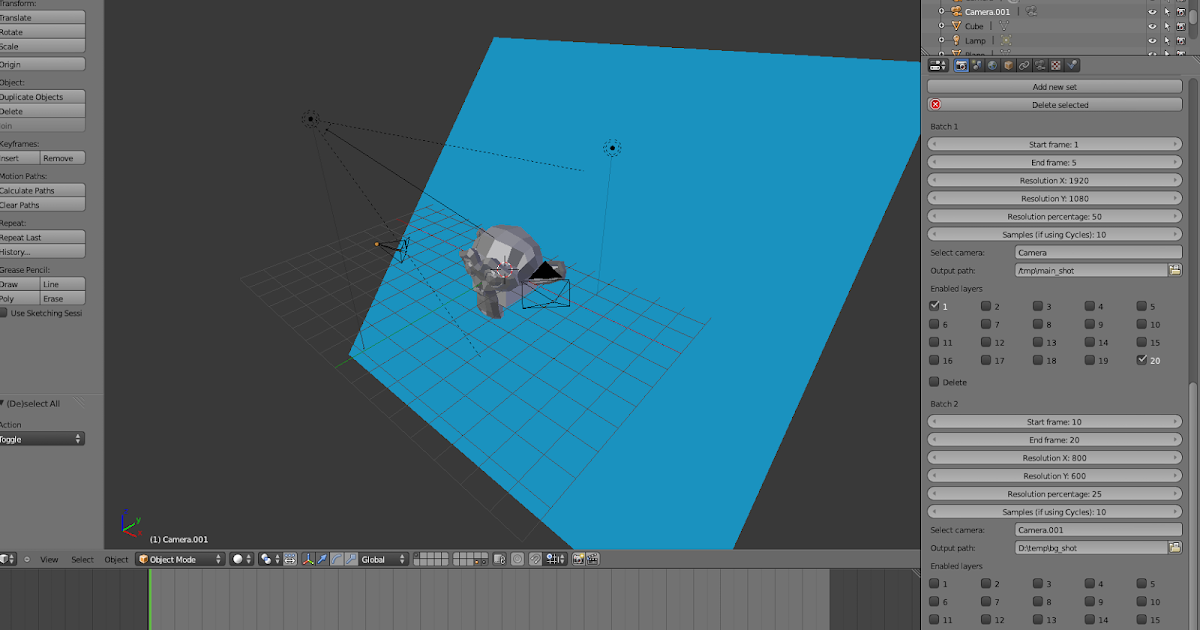This screenshot has height=630, width=1200.
Task: Open the Render properties tab (camera icon)
Action: 961,64
